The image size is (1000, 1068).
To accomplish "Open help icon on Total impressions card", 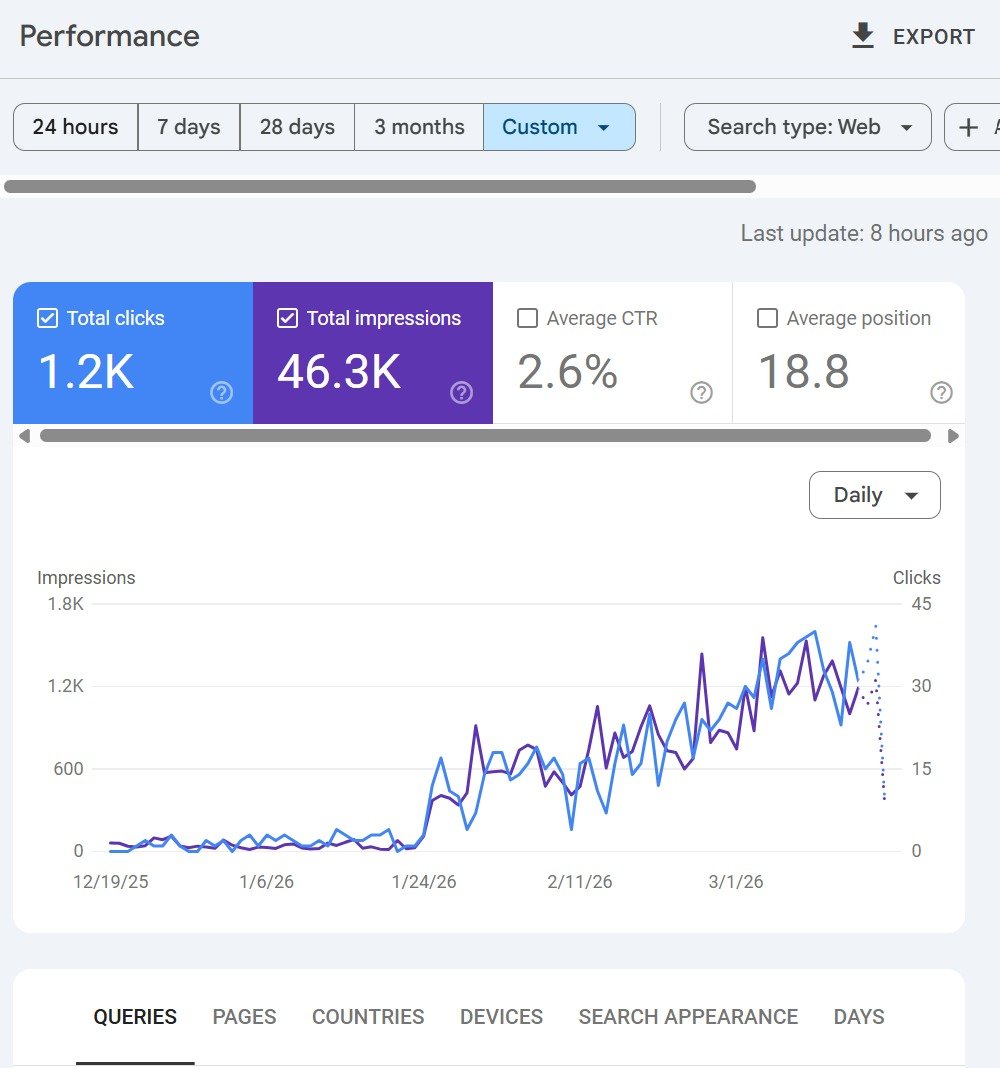I will pyautogui.click(x=461, y=393).
